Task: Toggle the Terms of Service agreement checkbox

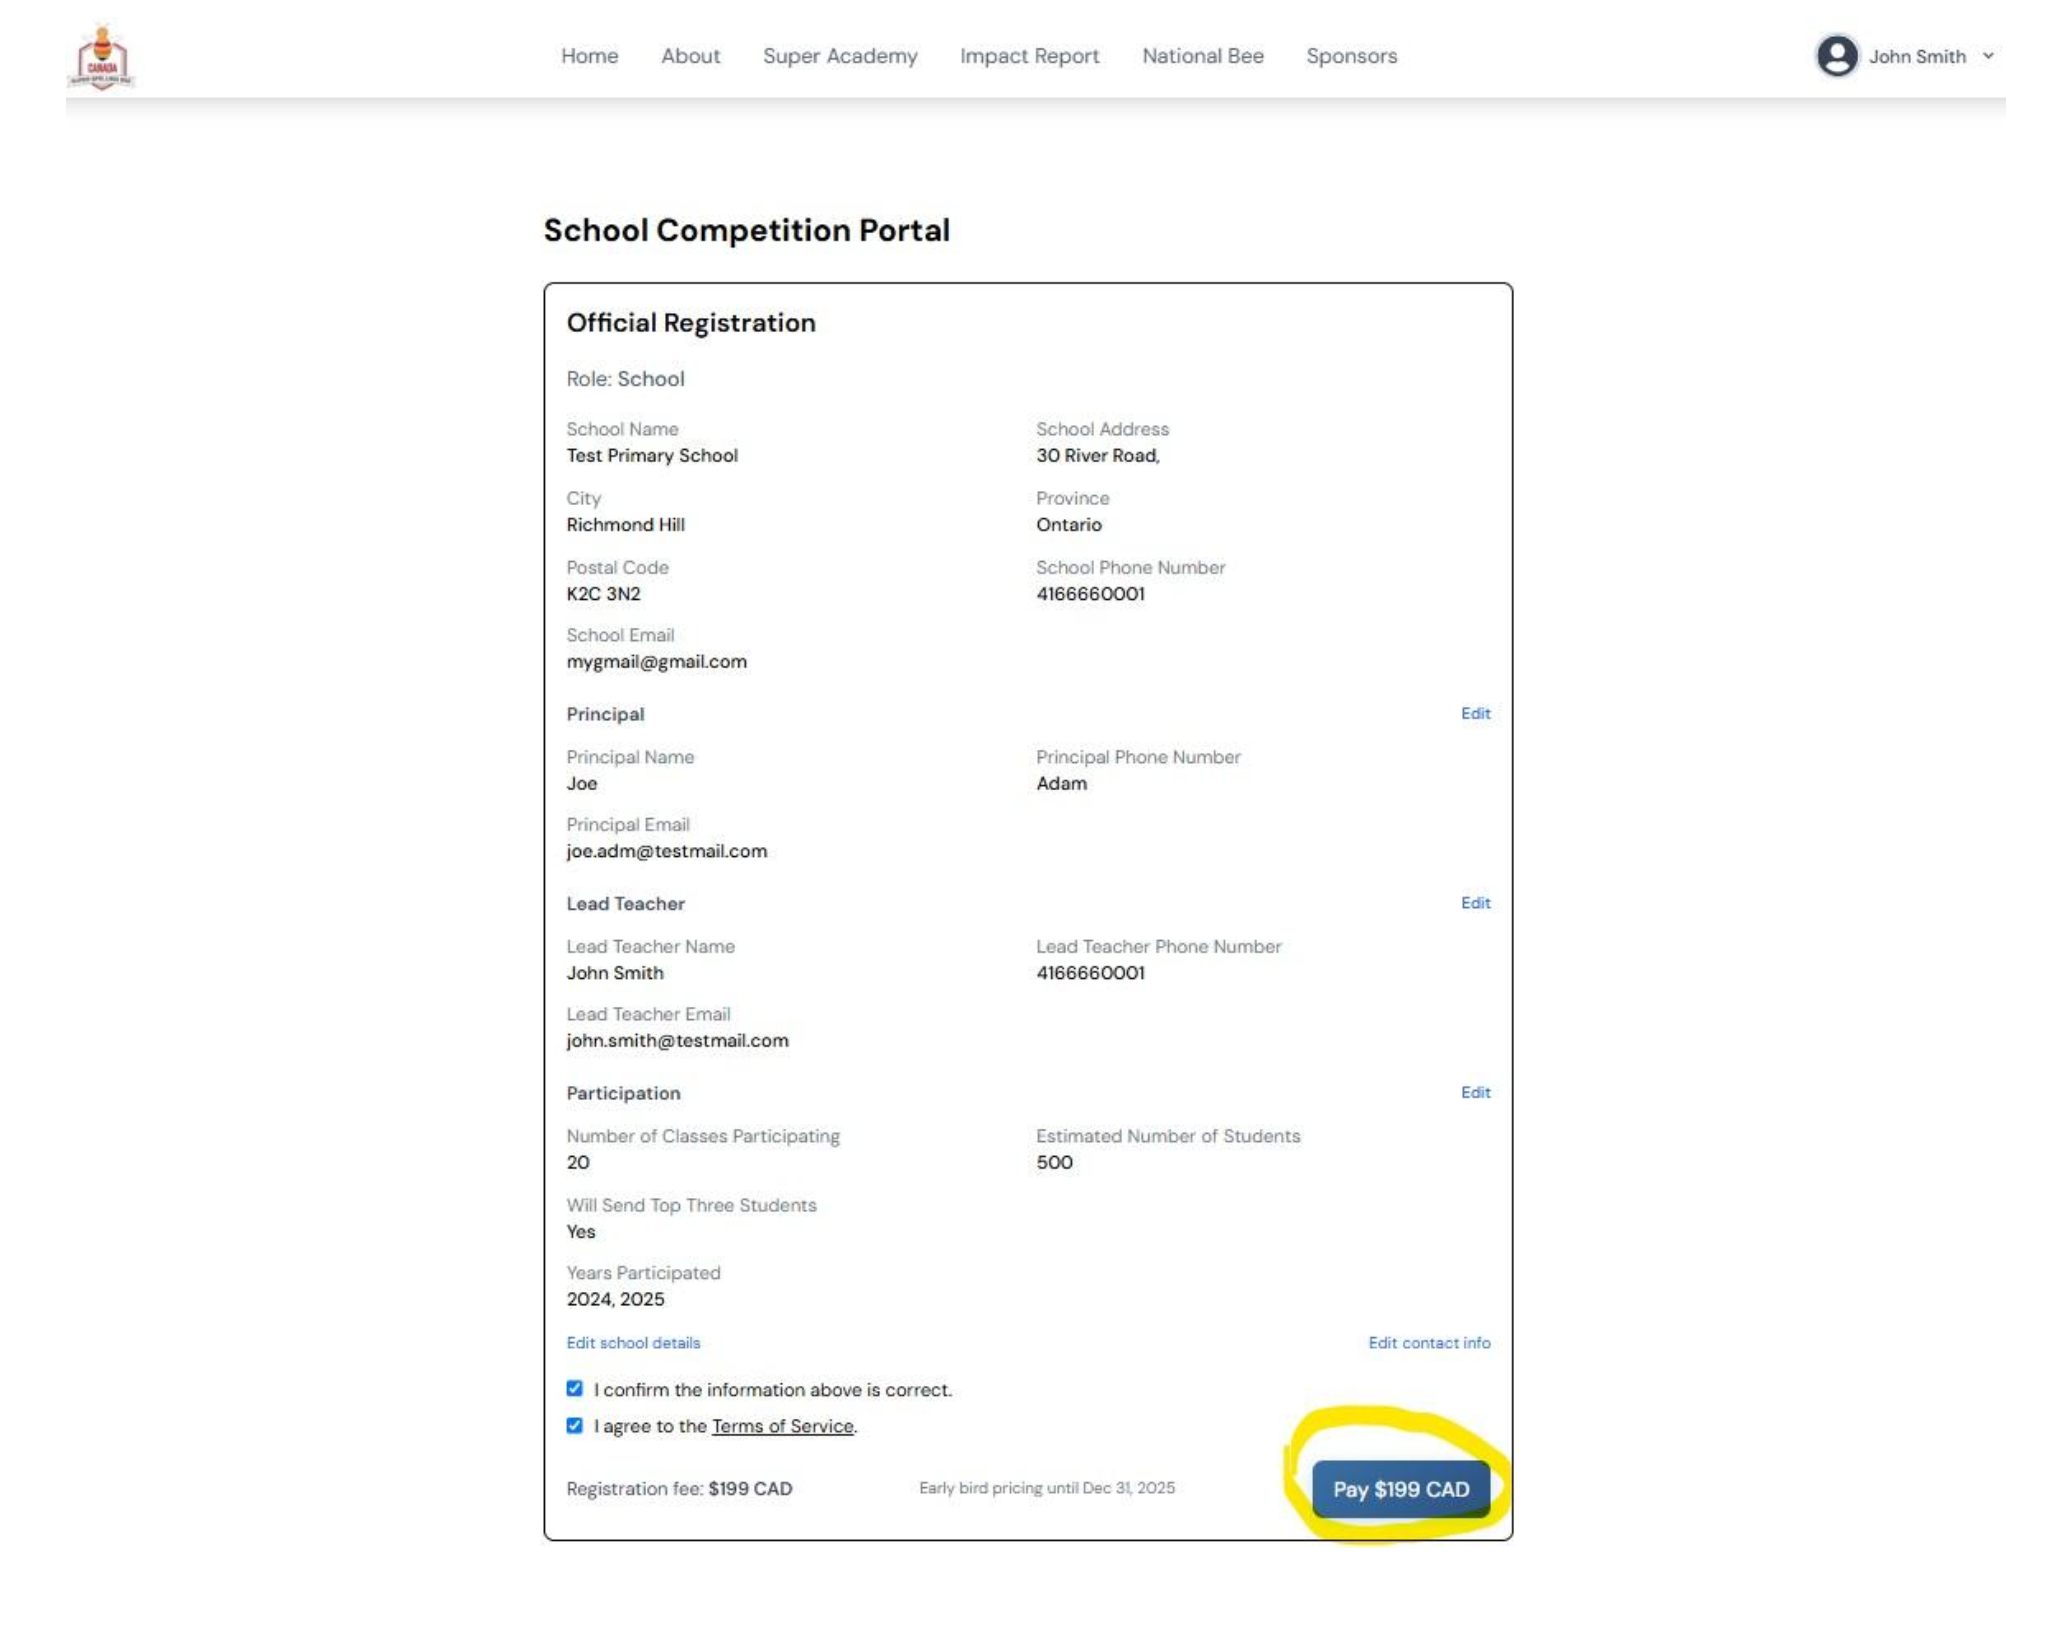Action: [575, 1426]
